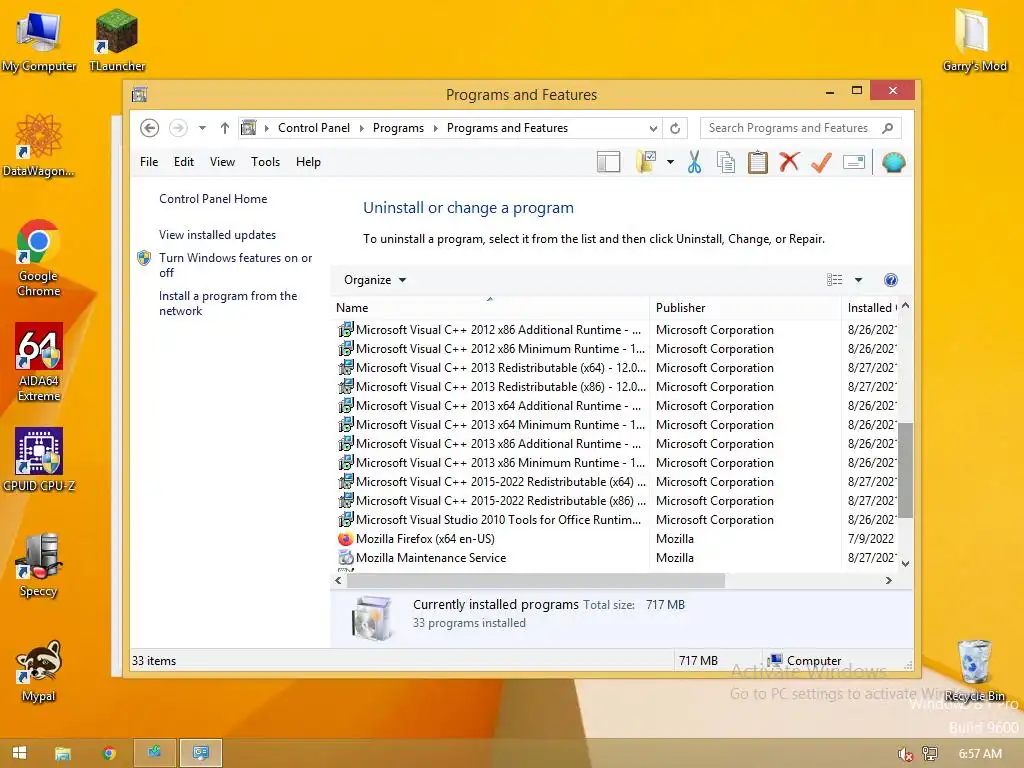
Task: Open Google Chrome desktop shortcut
Action: point(39,258)
